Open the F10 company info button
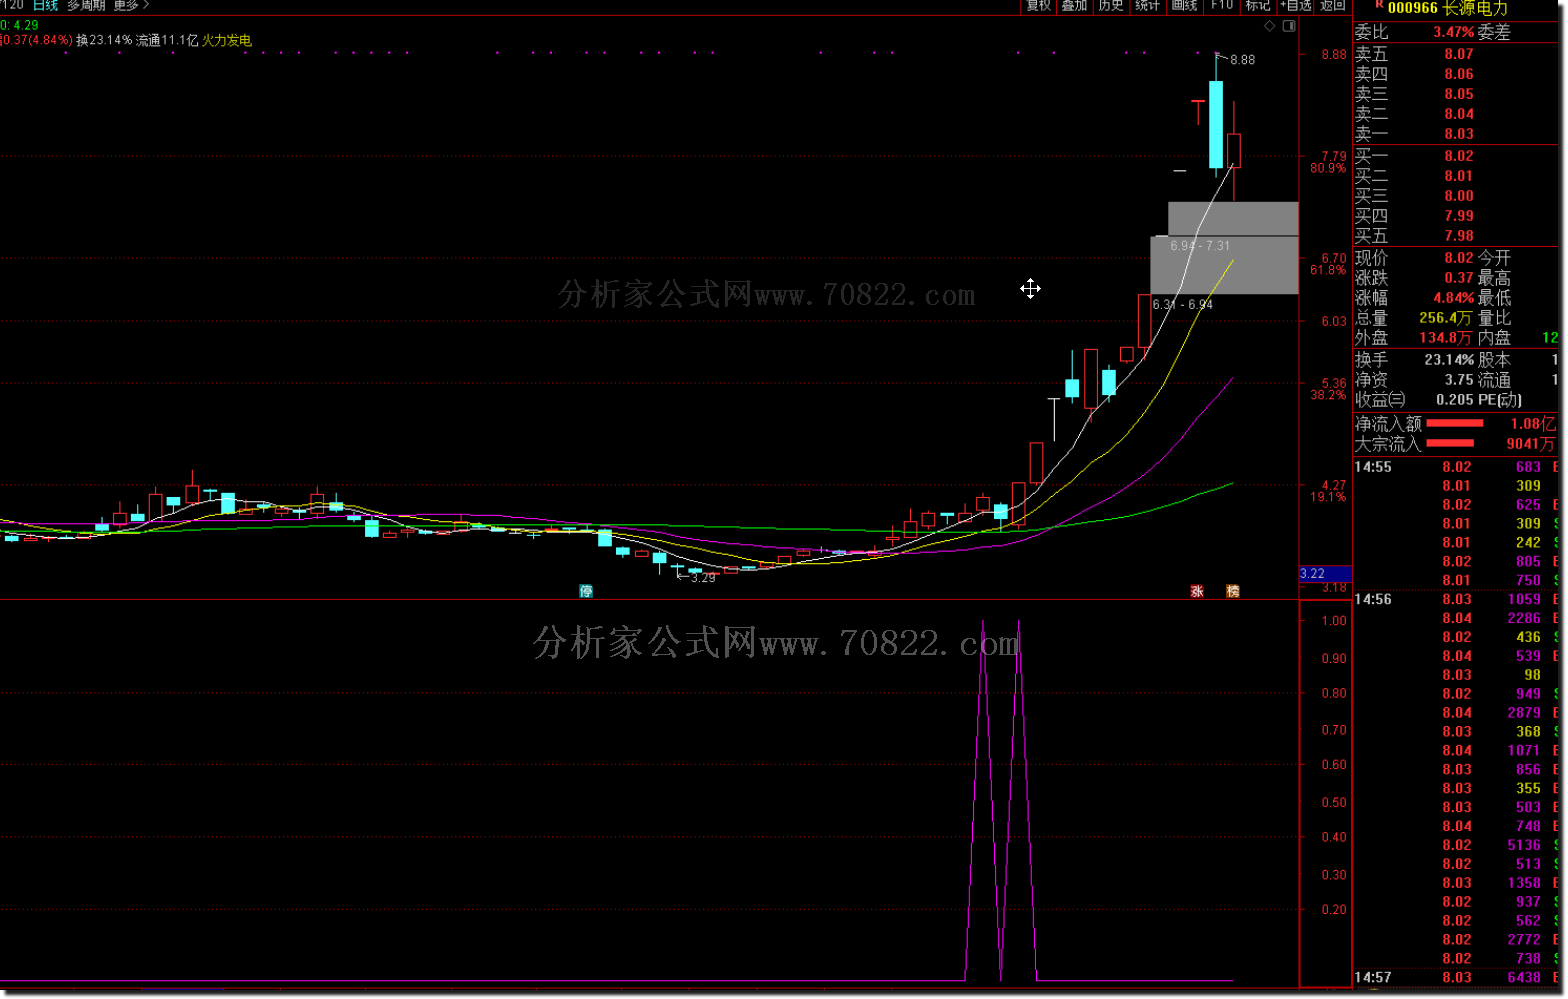Image resolution: width=1568 pixels, height=999 pixels. (x=1221, y=6)
